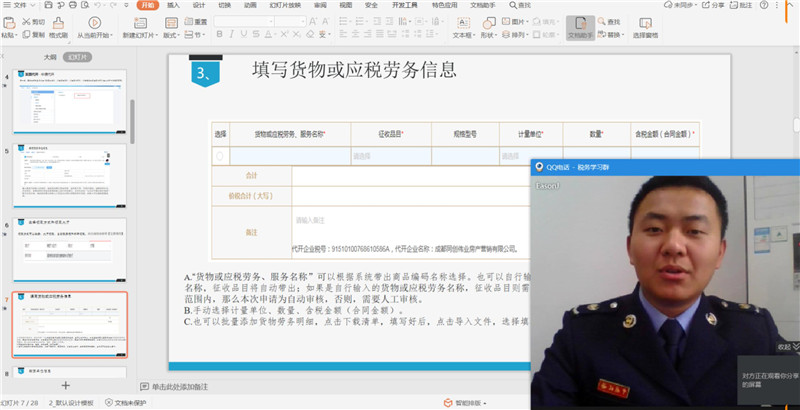Screen dimensions: 800x410
Task: Click the Paste clipboard icon
Action: [9, 22]
